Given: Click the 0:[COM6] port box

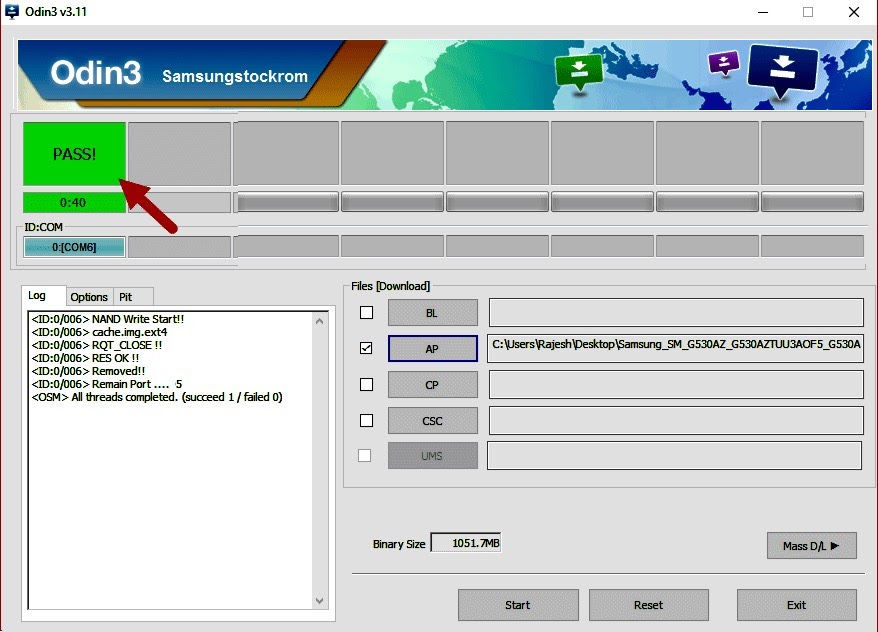Looking at the screenshot, I should [74, 247].
